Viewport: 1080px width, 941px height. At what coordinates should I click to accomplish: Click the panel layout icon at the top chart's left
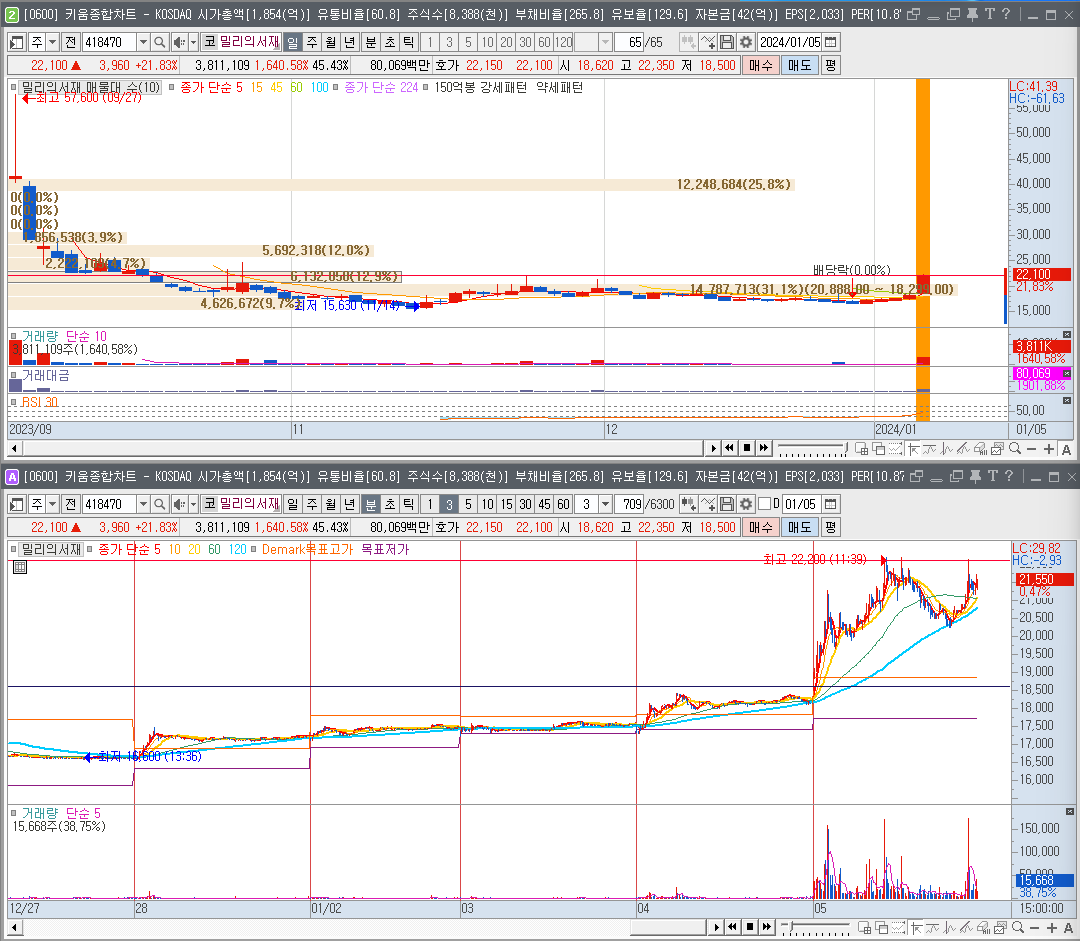17,43
